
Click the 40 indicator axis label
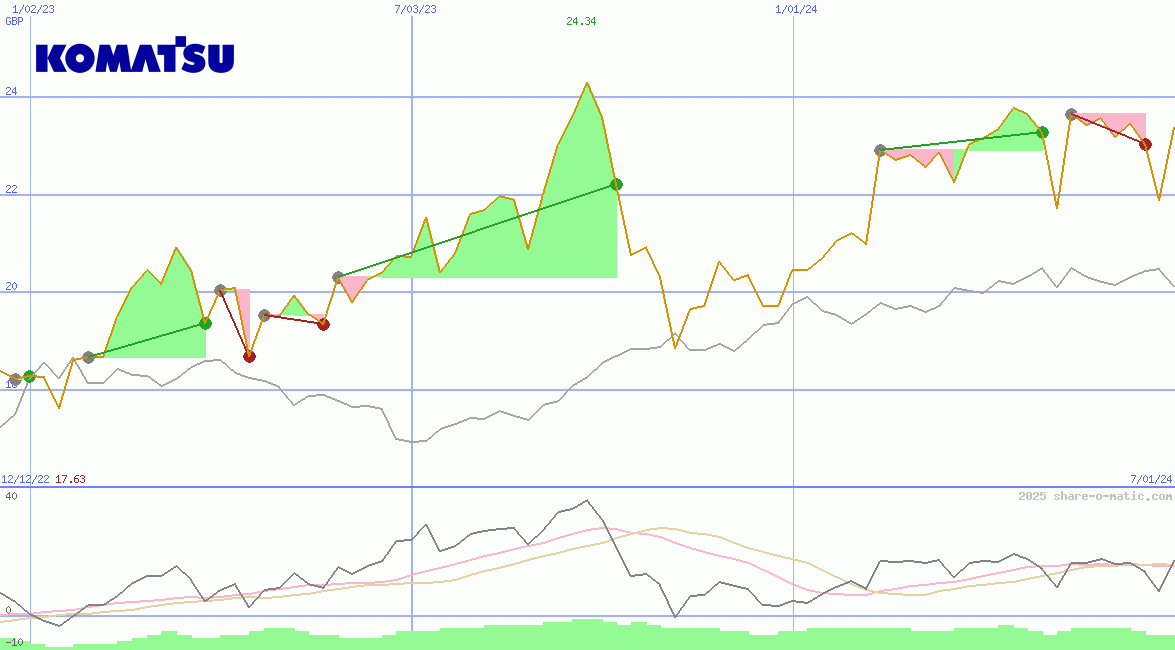12,497
